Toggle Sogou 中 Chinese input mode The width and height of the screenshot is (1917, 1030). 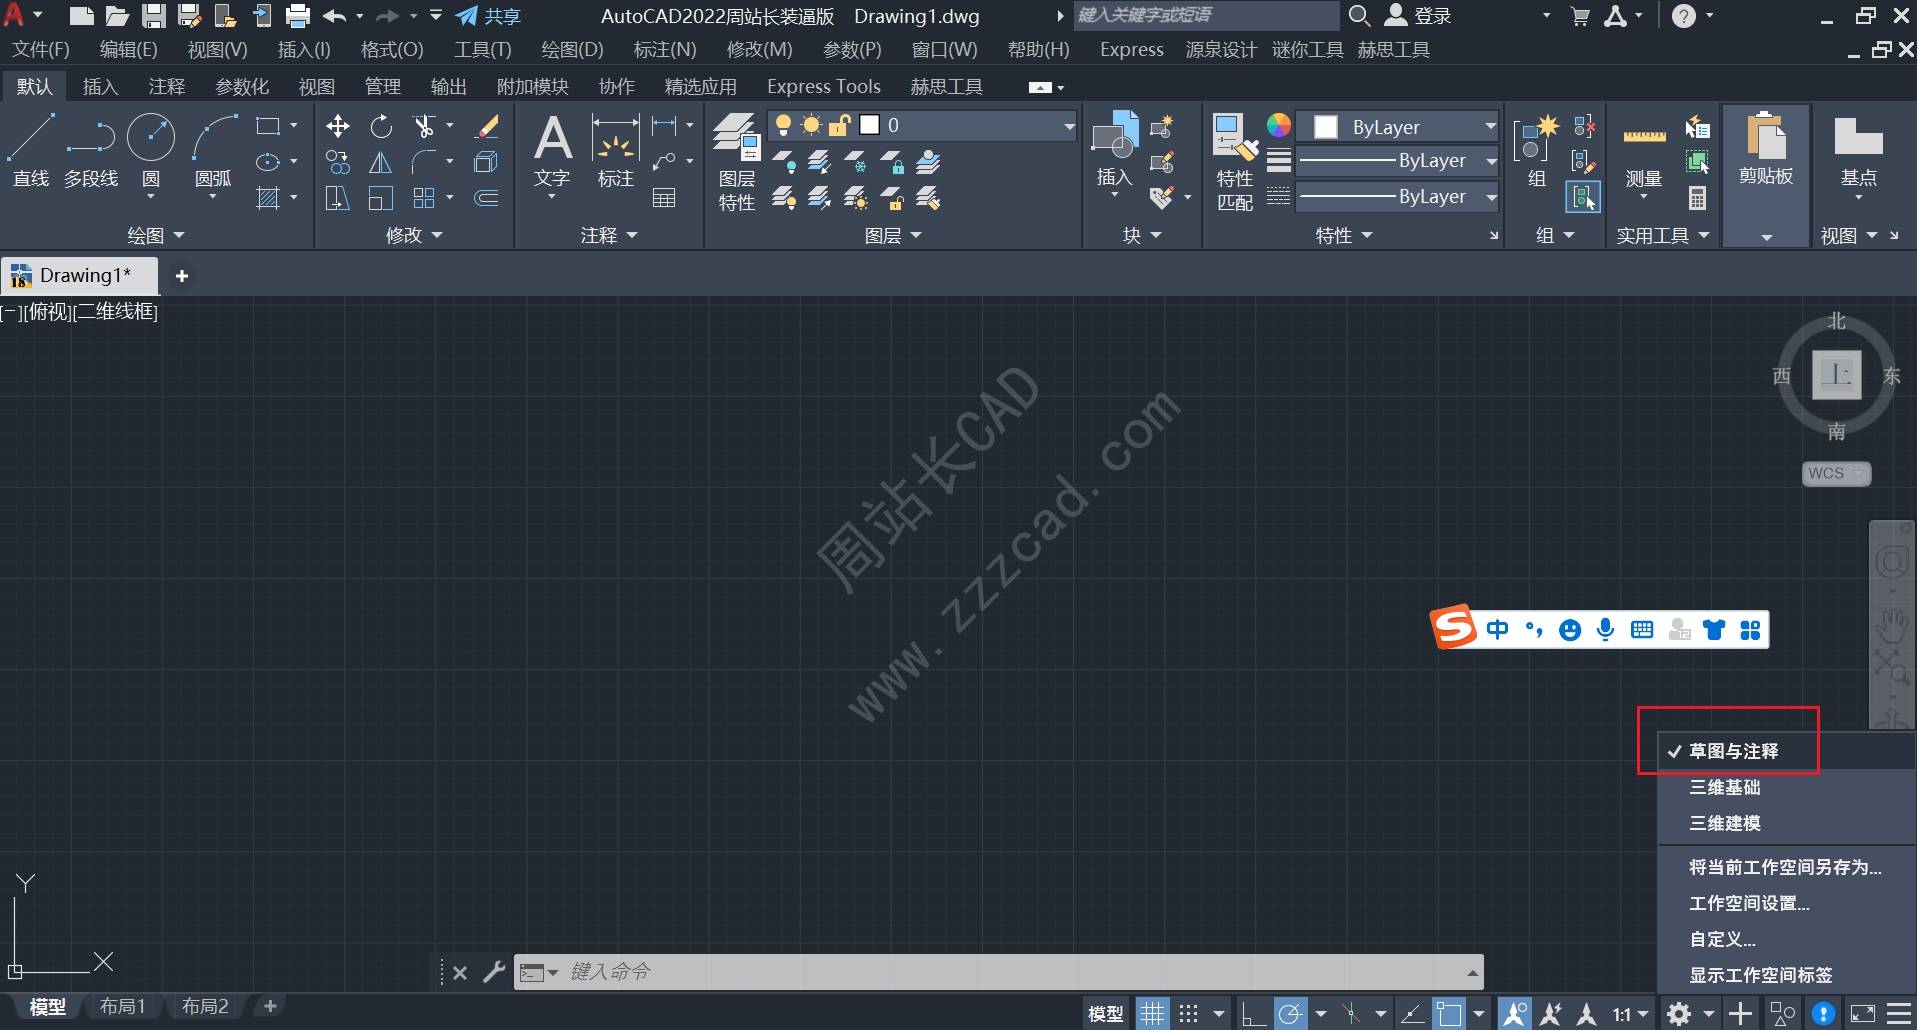coord(1497,629)
